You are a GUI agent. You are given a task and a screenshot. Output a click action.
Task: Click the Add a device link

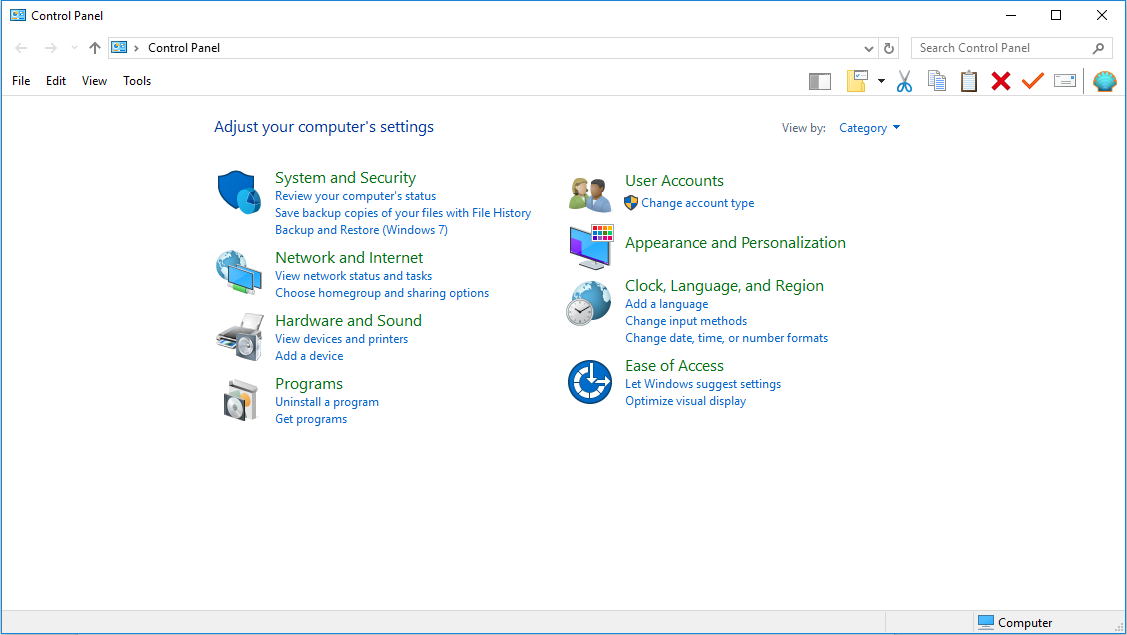click(309, 356)
